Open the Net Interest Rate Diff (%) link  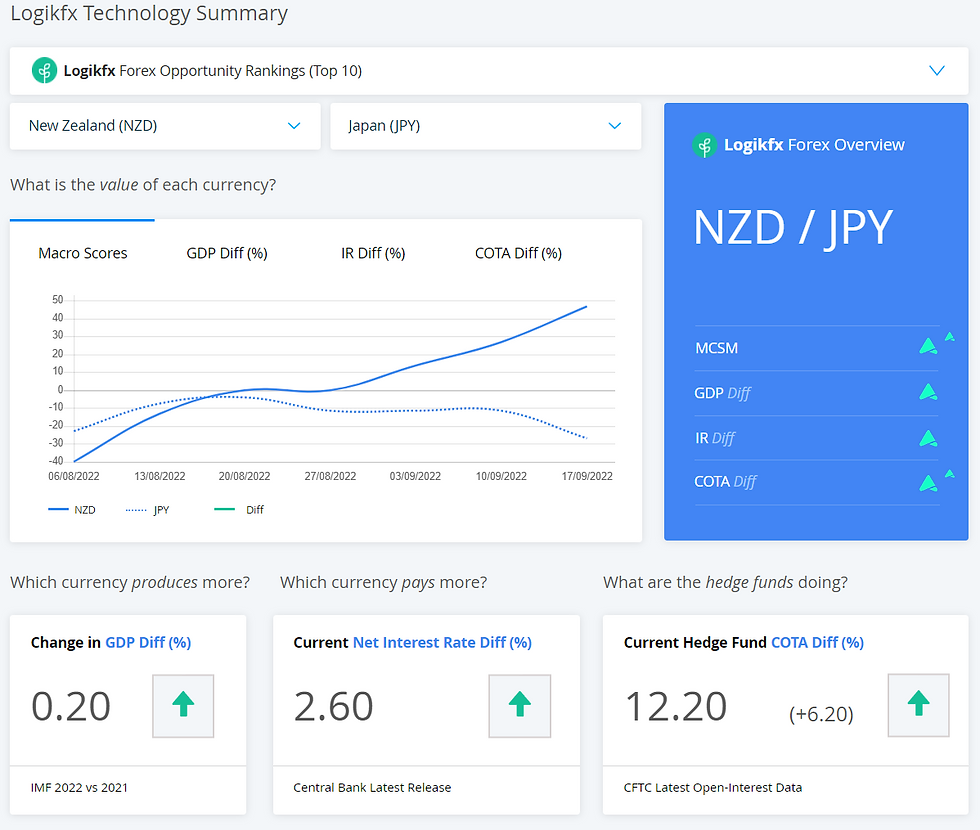[442, 642]
